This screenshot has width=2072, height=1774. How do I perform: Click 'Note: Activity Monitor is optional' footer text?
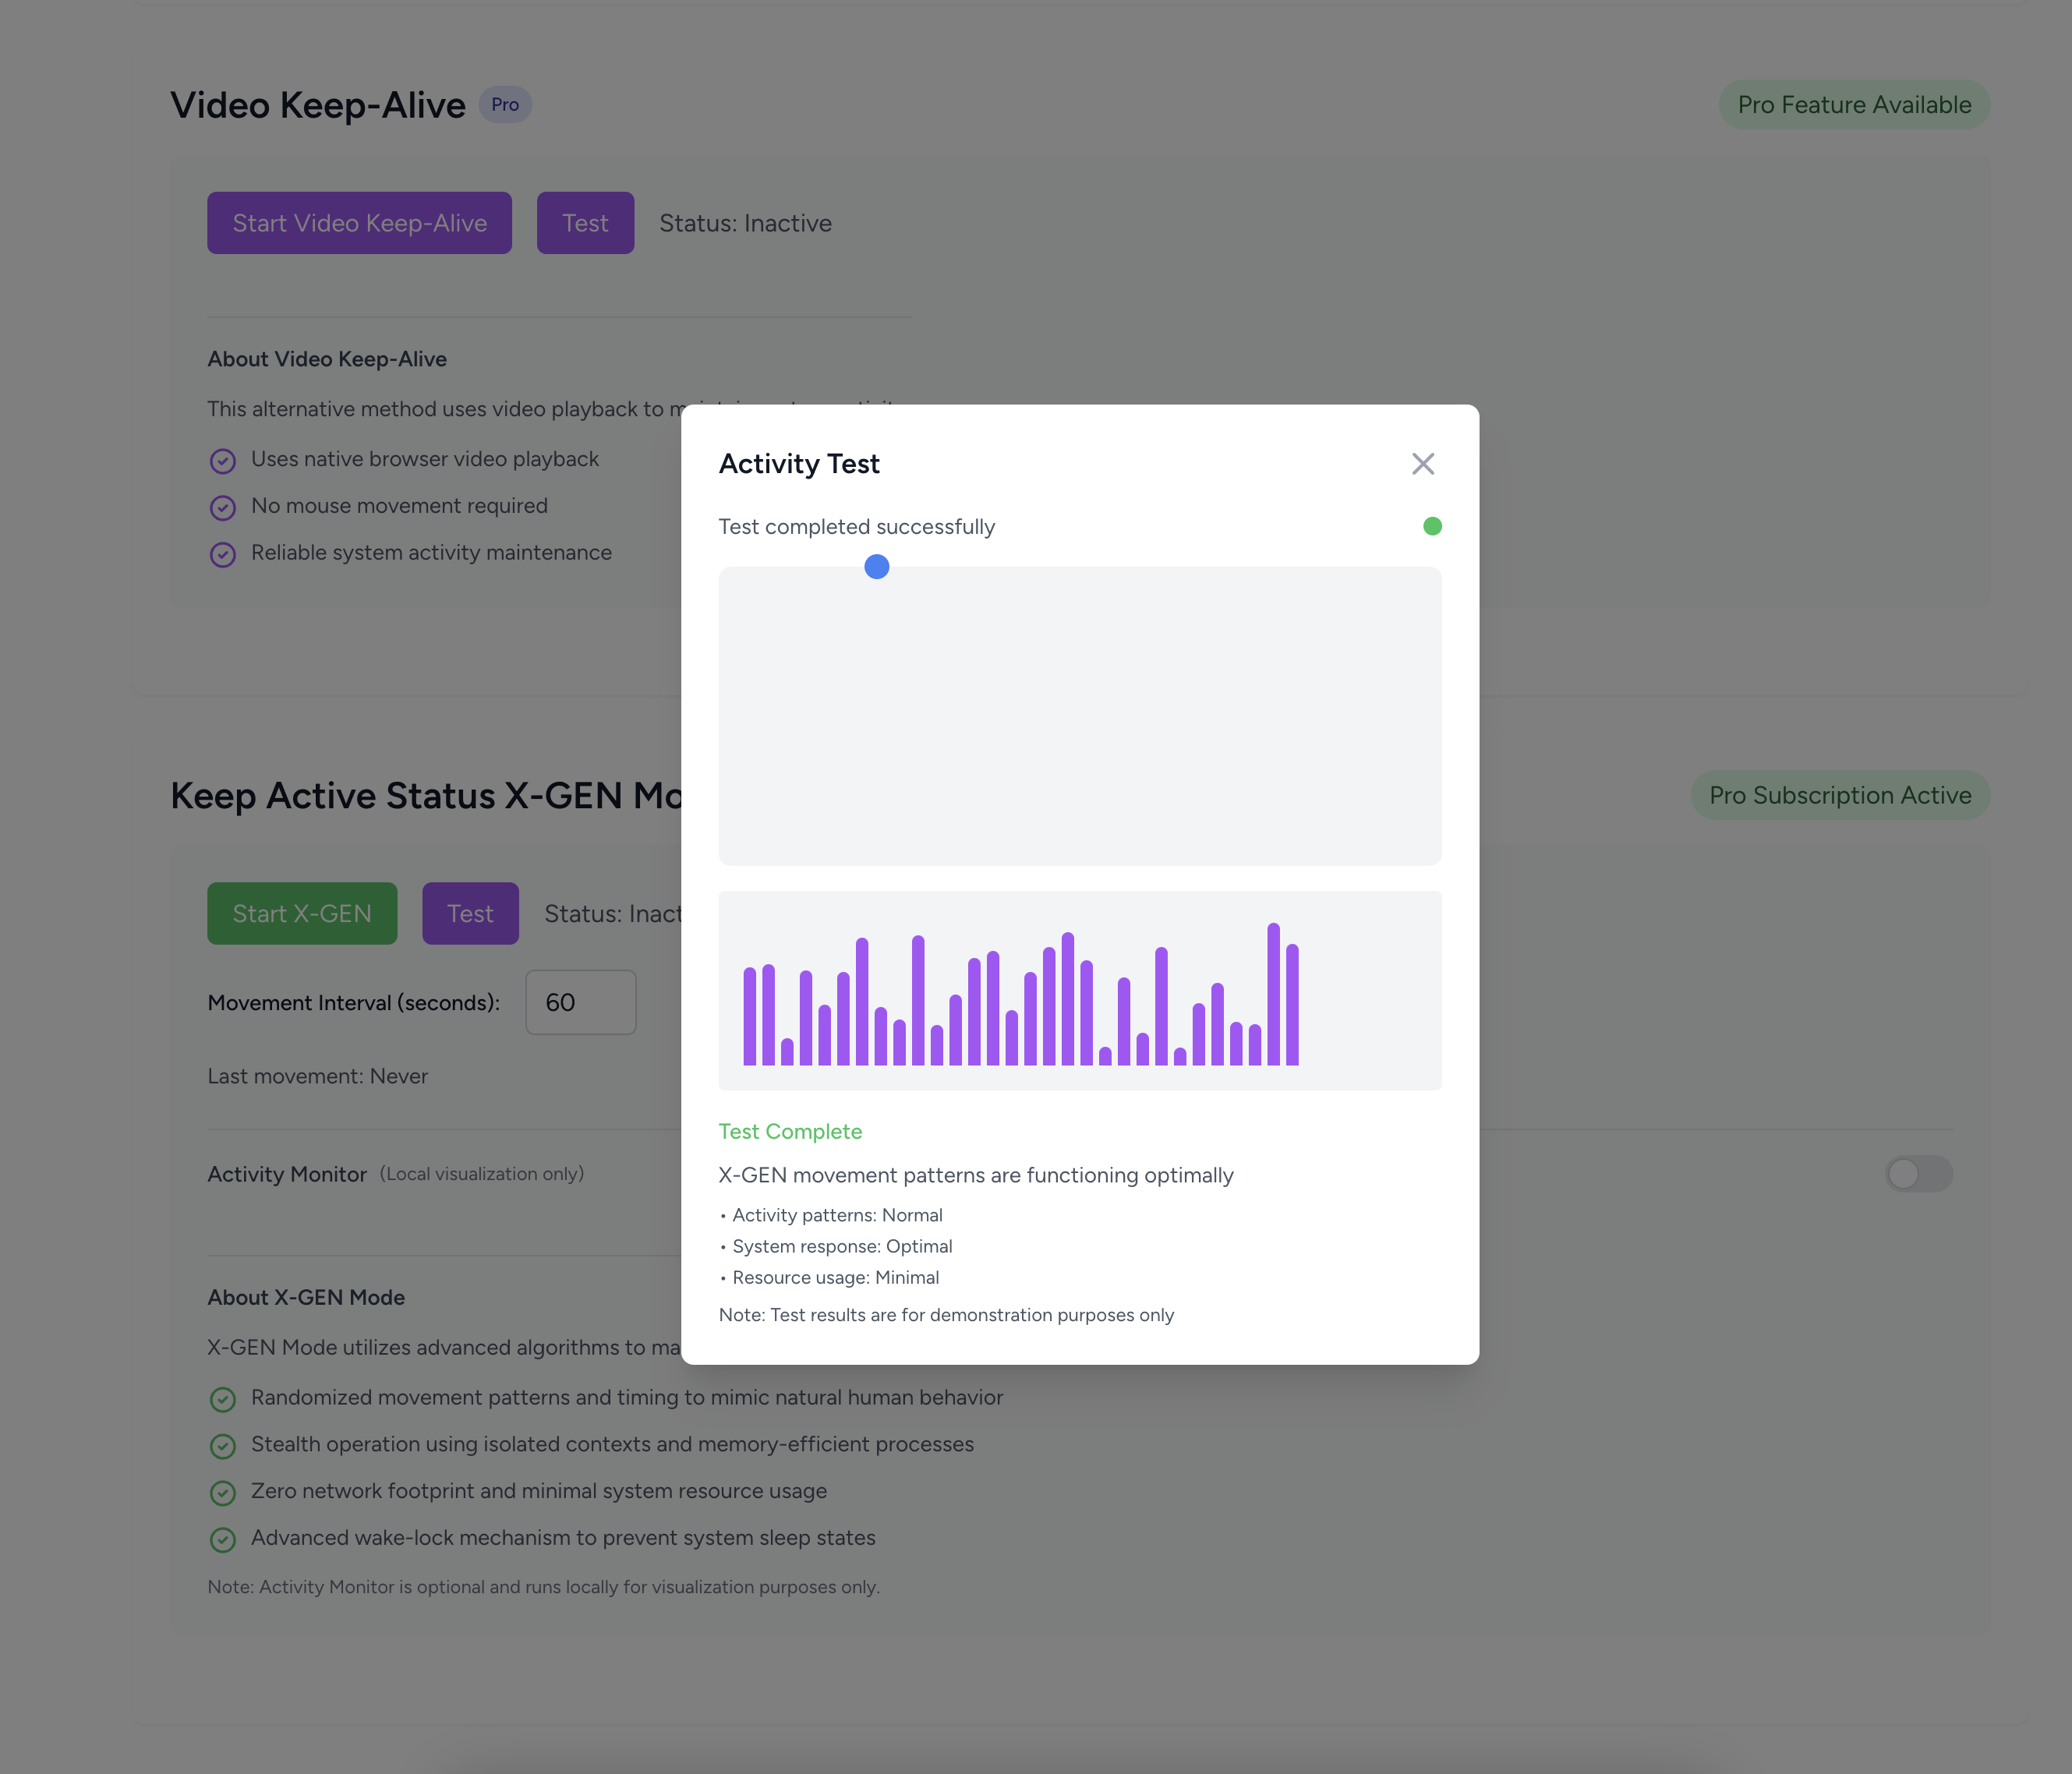(x=544, y=1587)
